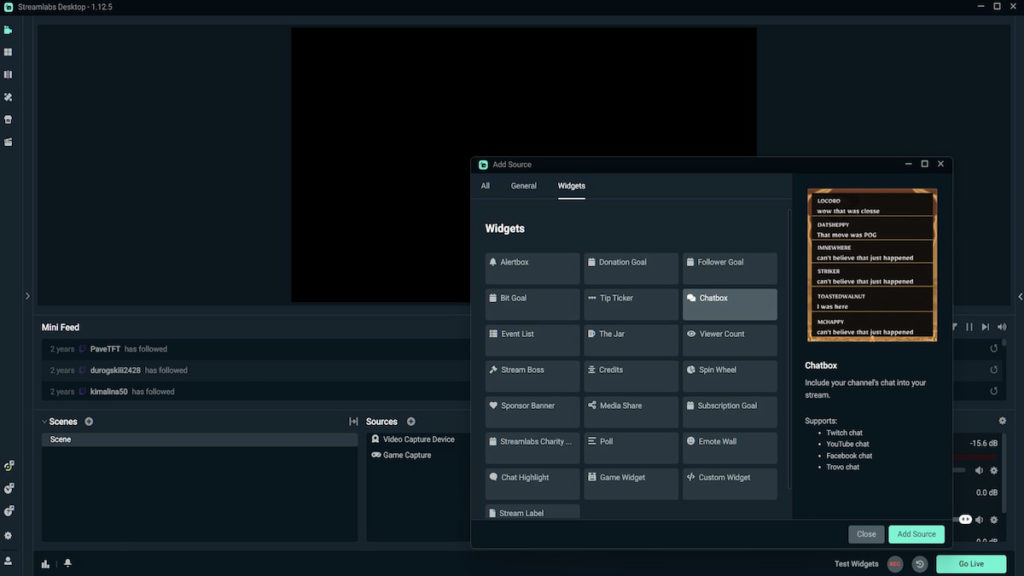Add a new source with plus icon
Image resolution: width=1024 pixels, height=576 pixels.
point(411,422)
